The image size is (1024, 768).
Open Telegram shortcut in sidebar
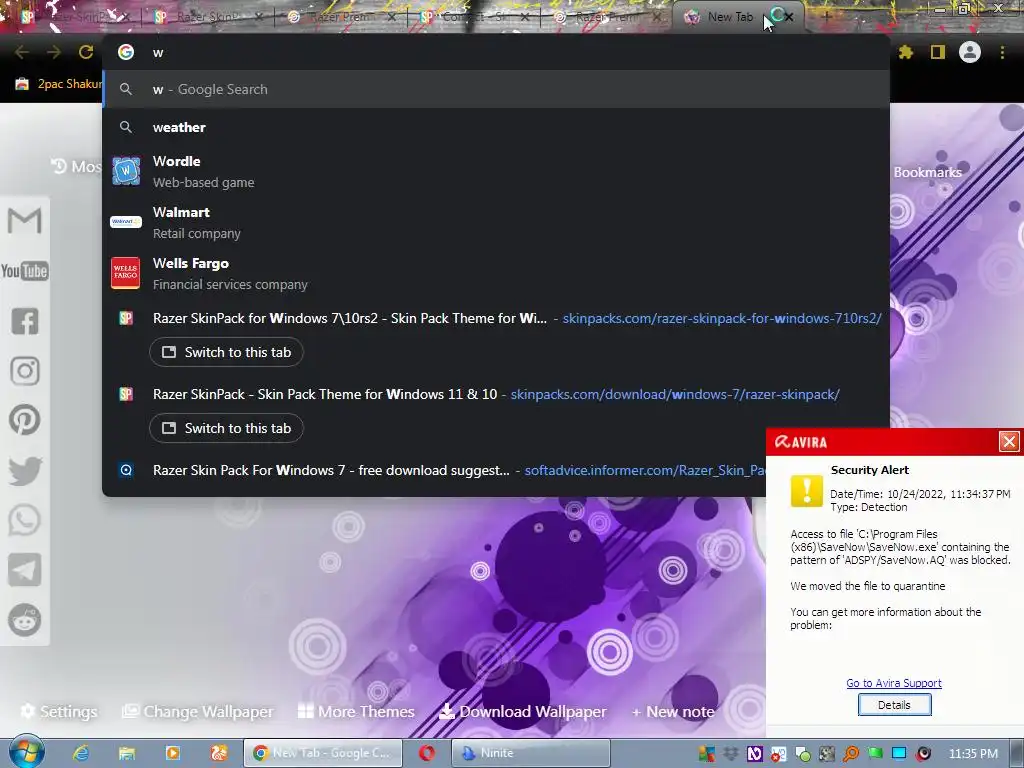coord(25,570)
